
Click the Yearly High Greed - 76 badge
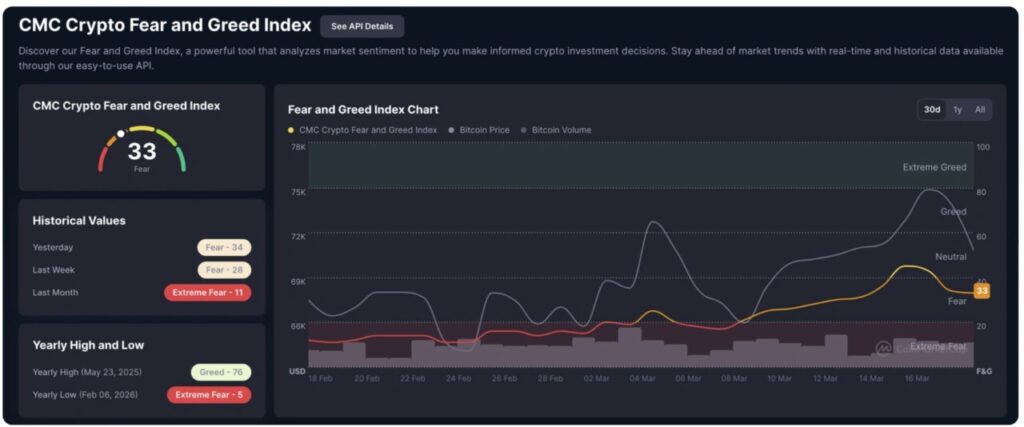tap(221, 372)
